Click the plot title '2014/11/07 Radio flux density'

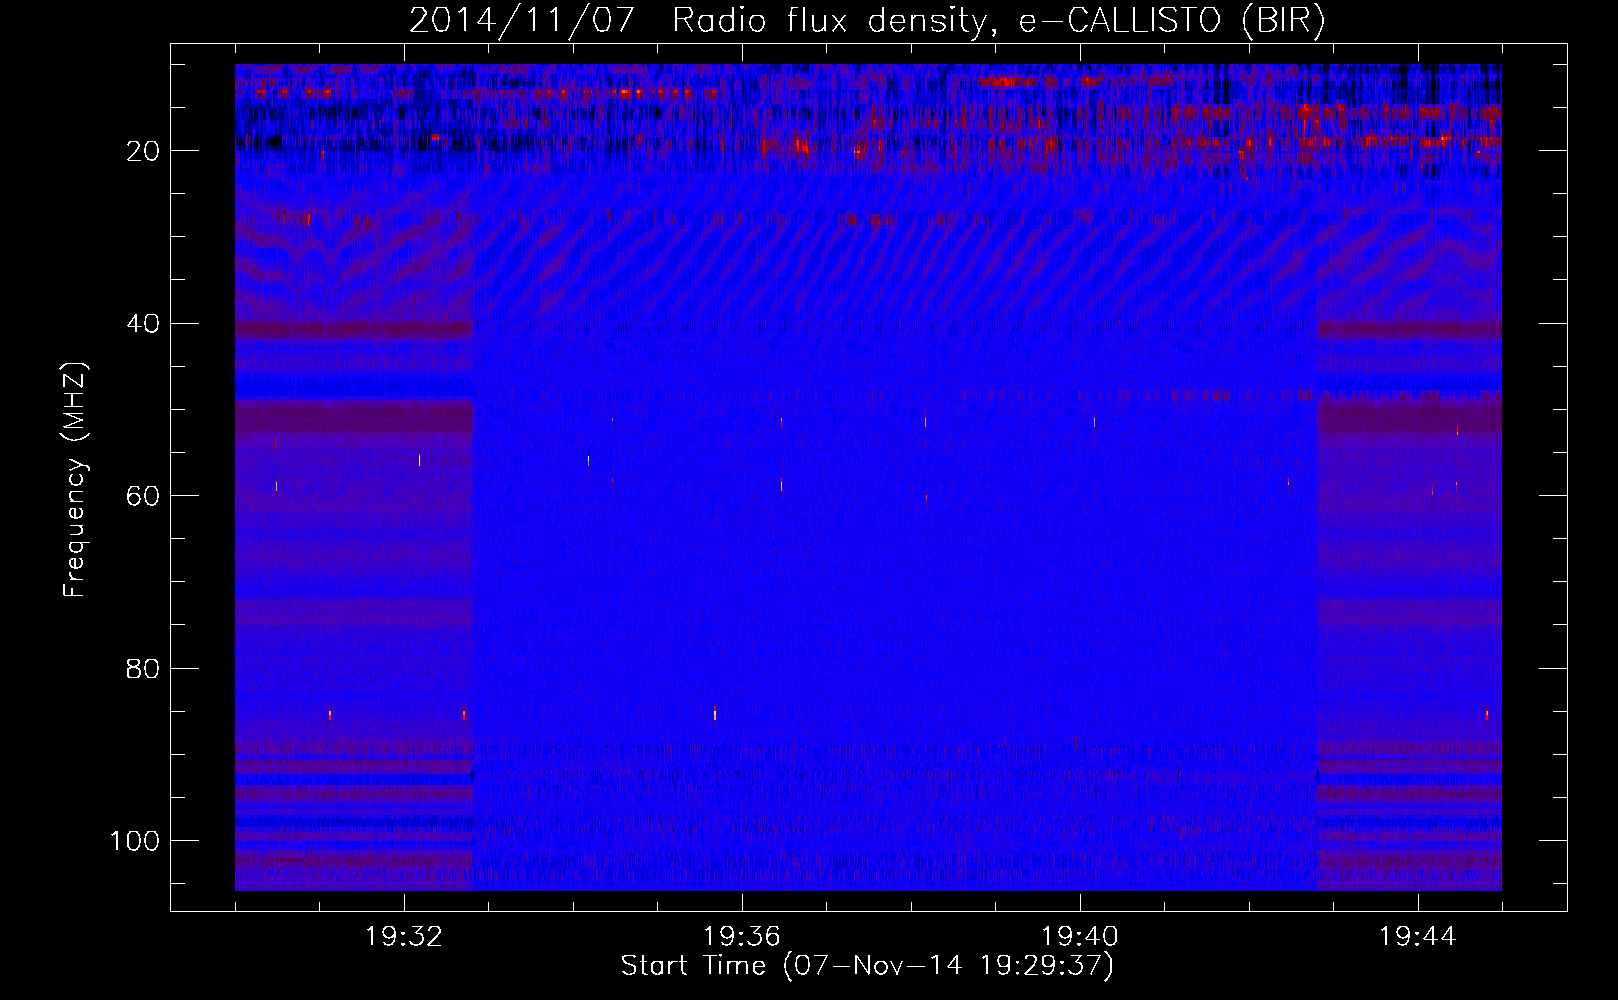pyautogui.click(x=868, y=21)
